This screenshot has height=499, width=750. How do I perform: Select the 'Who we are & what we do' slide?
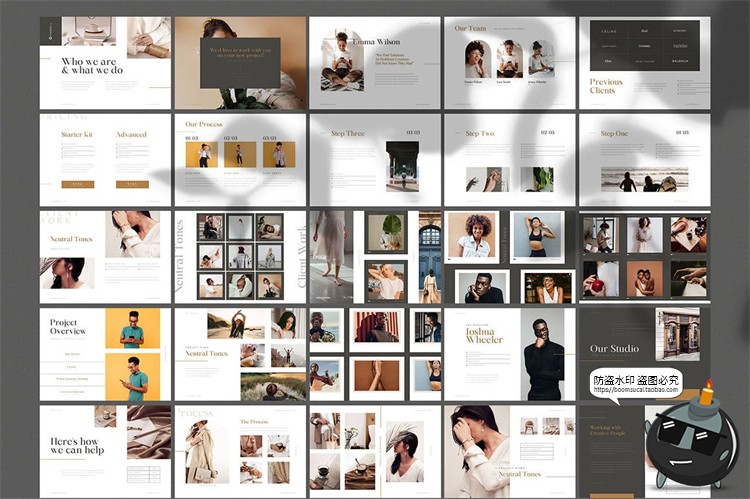coord(105,63)
